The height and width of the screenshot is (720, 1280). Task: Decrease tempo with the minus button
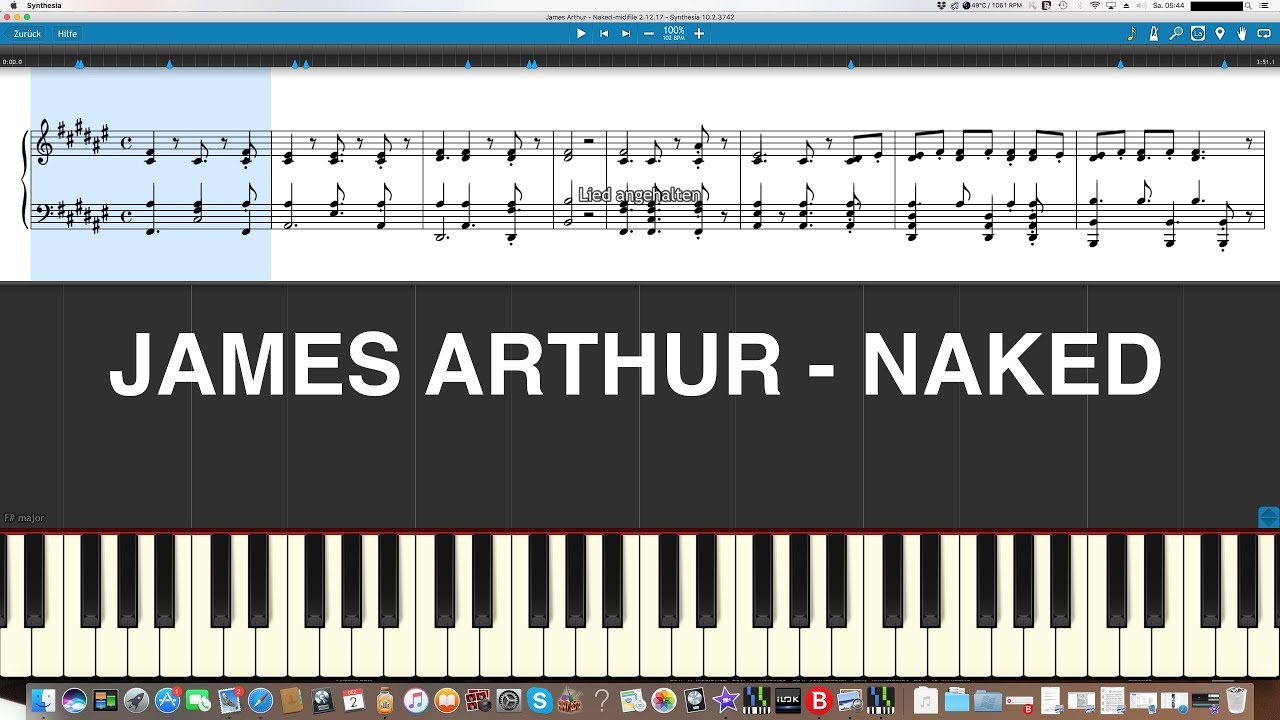click(649, 33)
